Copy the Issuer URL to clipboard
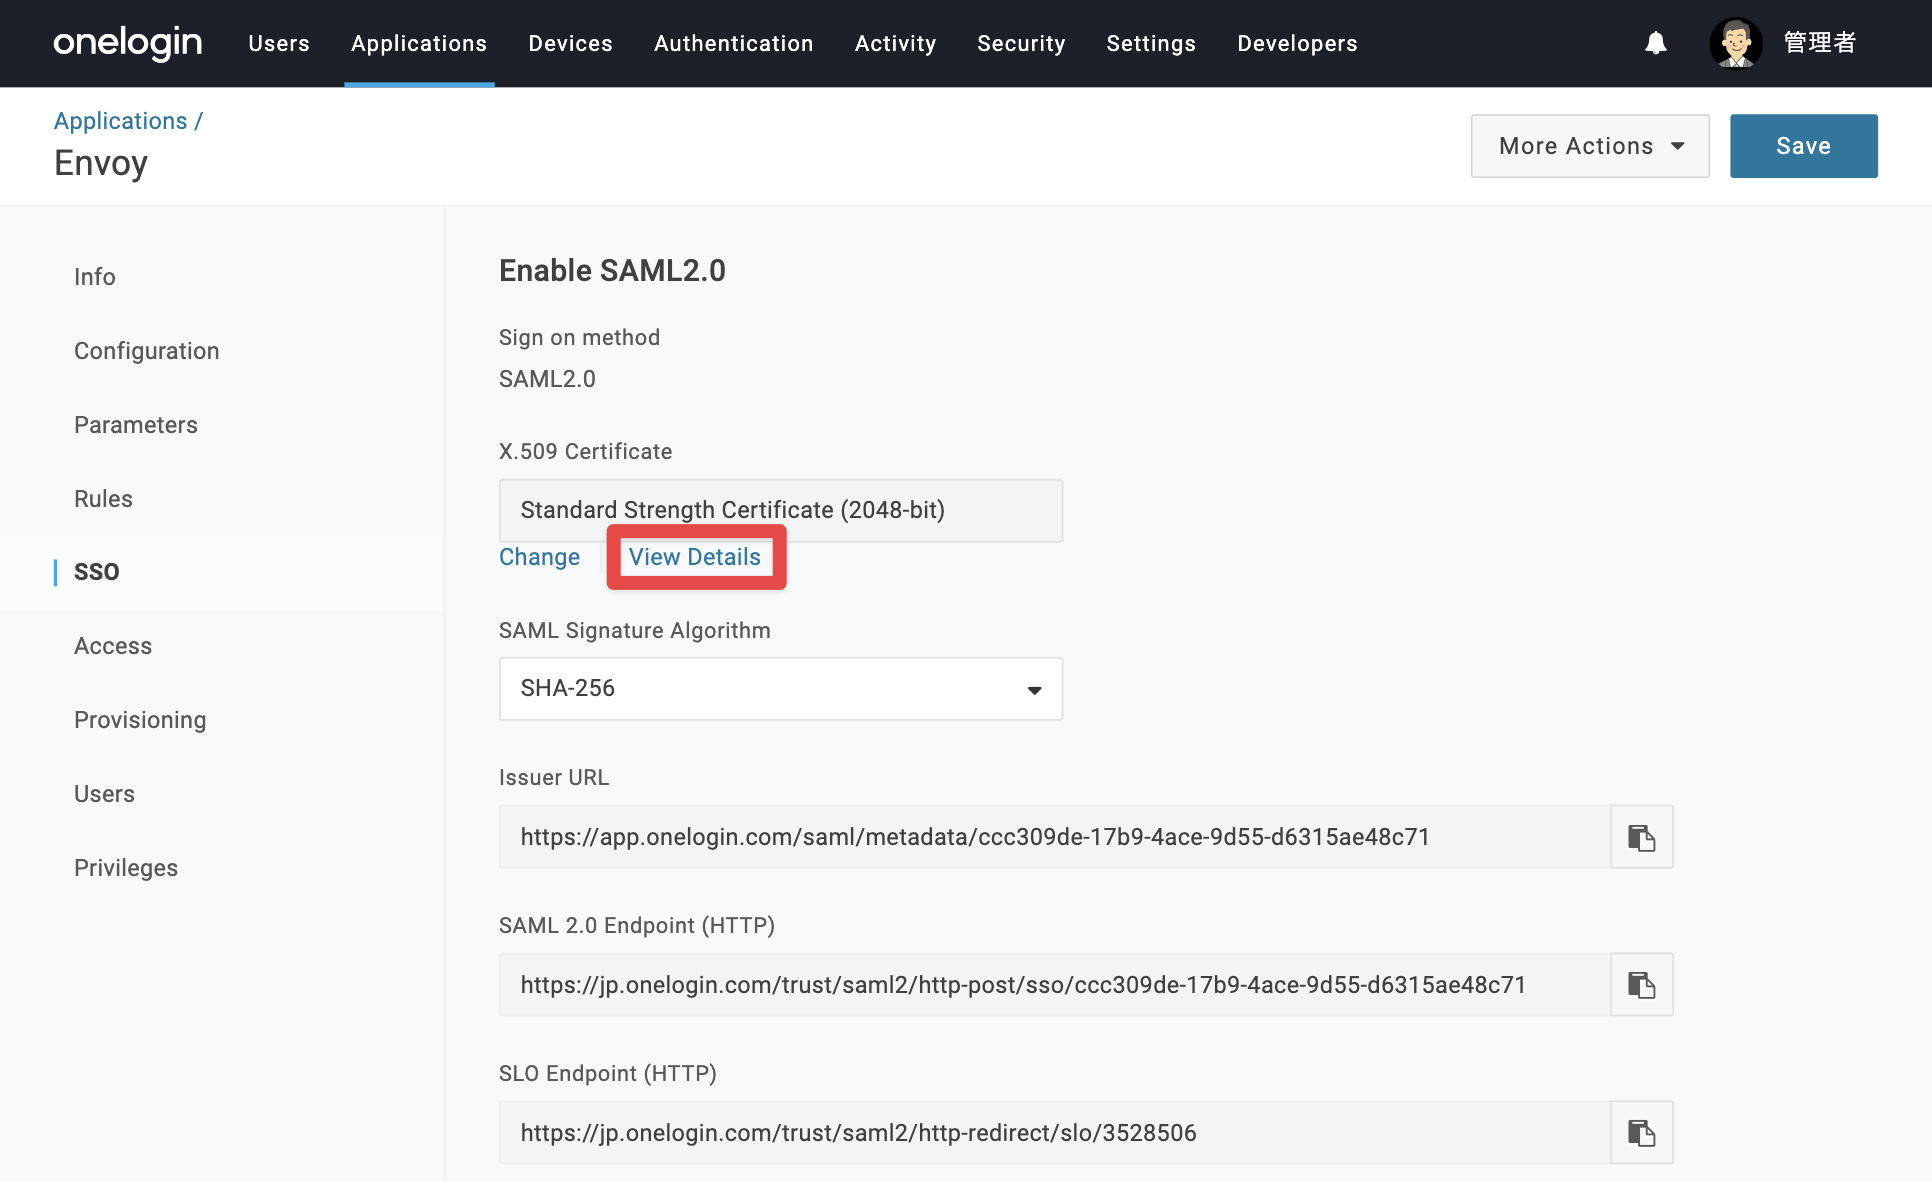1932x1182 pixels. [x=1641, y=837]
